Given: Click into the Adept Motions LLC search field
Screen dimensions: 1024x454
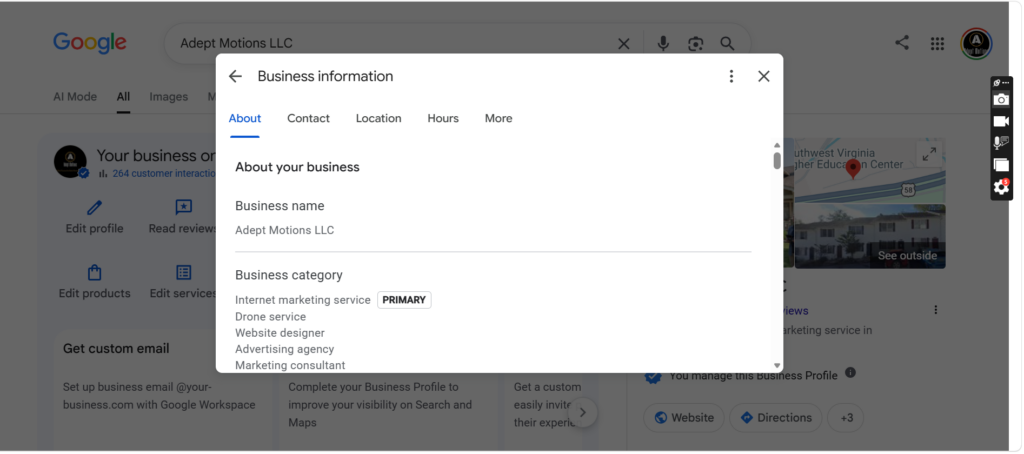Looking at the screenshot, I should (392, 44).
